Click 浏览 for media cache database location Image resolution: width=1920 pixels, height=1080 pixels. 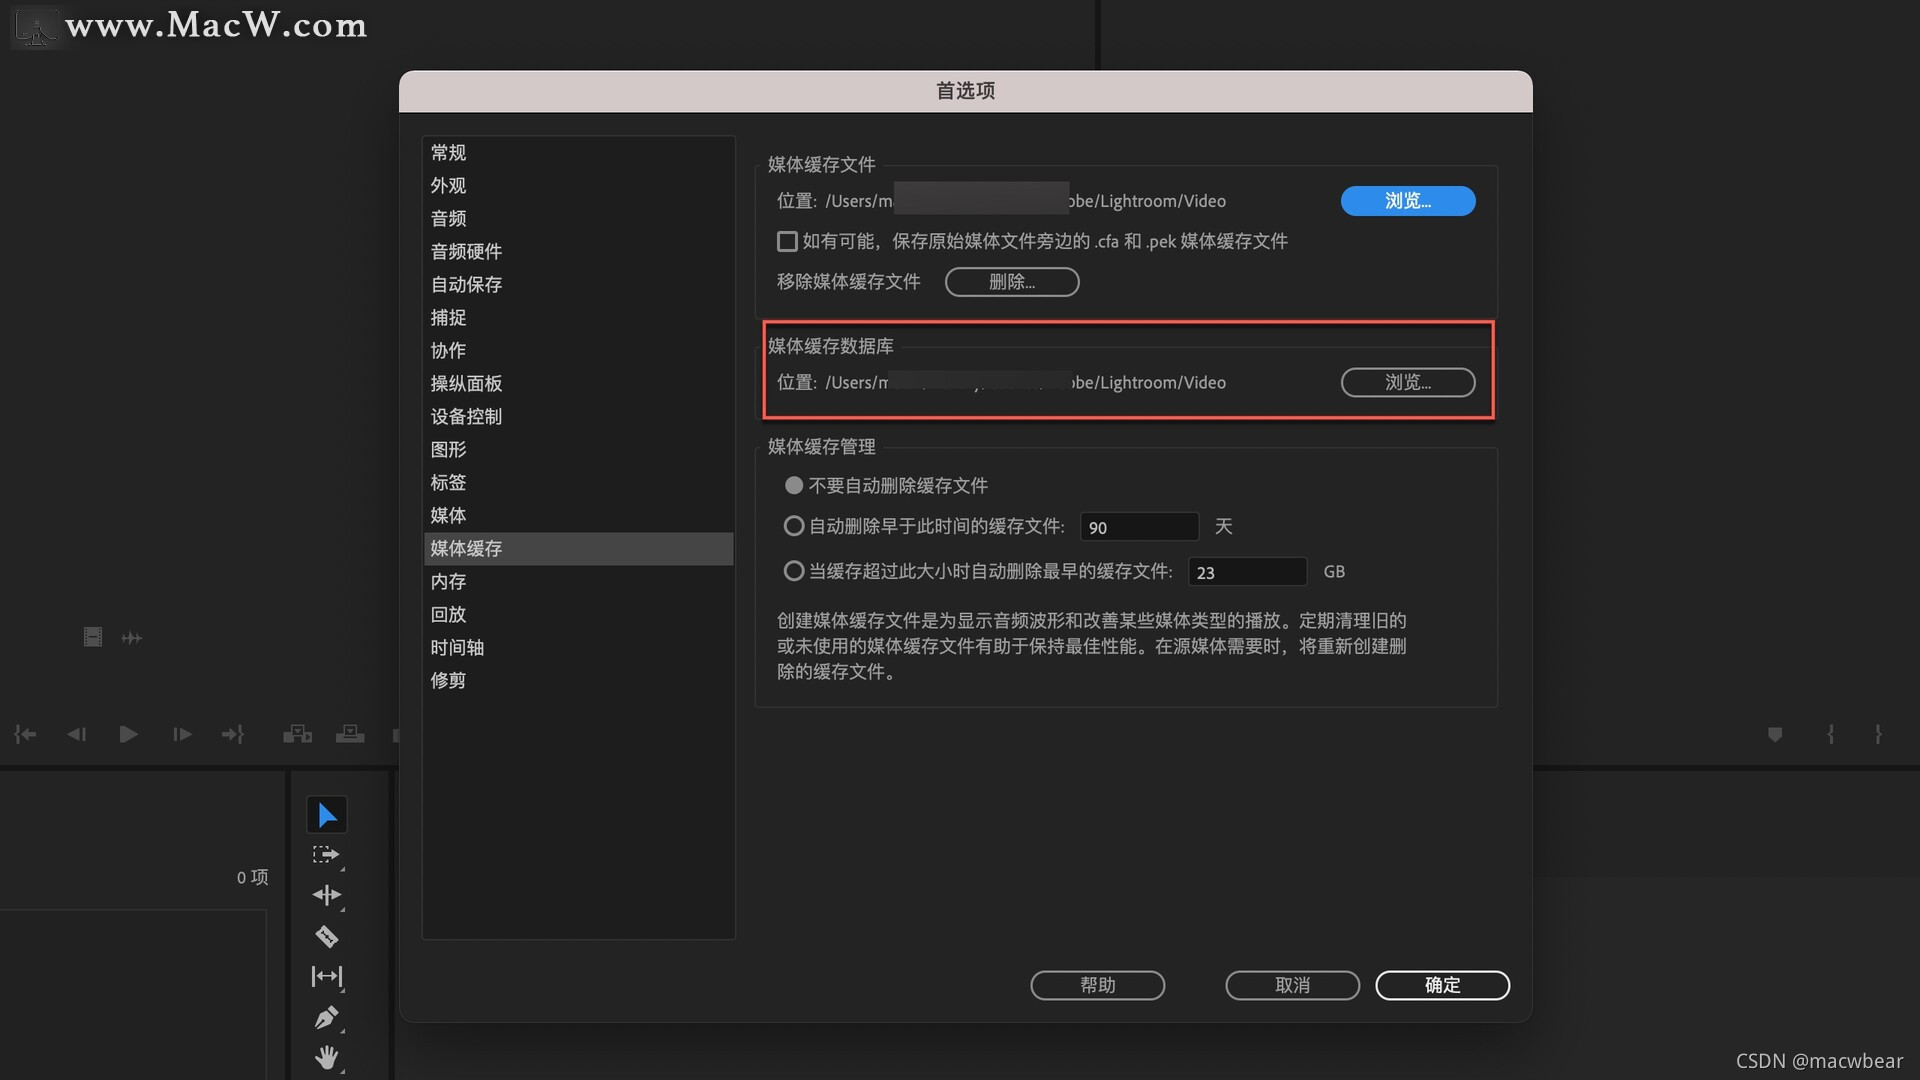point(1407,383)
